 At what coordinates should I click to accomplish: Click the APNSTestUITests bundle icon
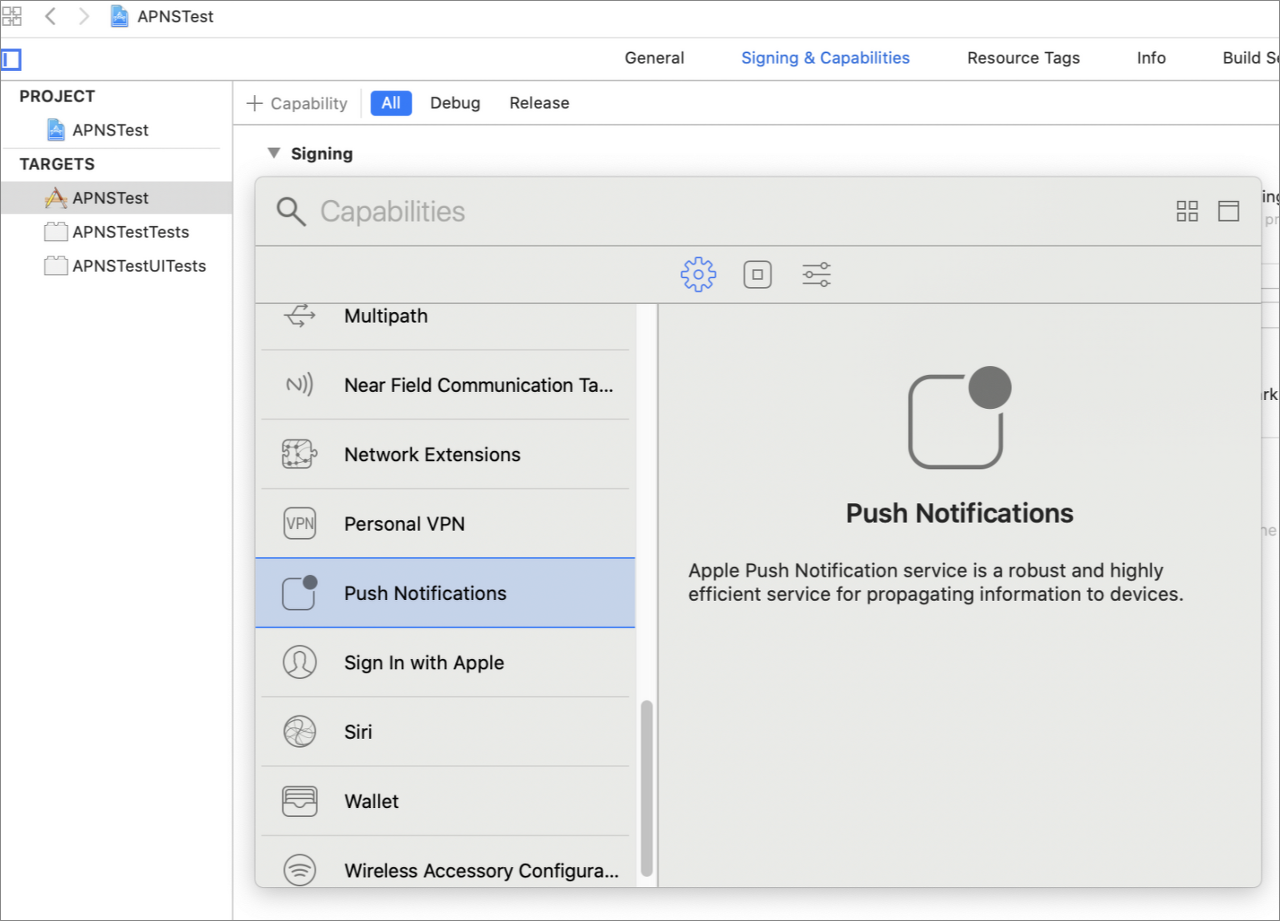(56, 266)
